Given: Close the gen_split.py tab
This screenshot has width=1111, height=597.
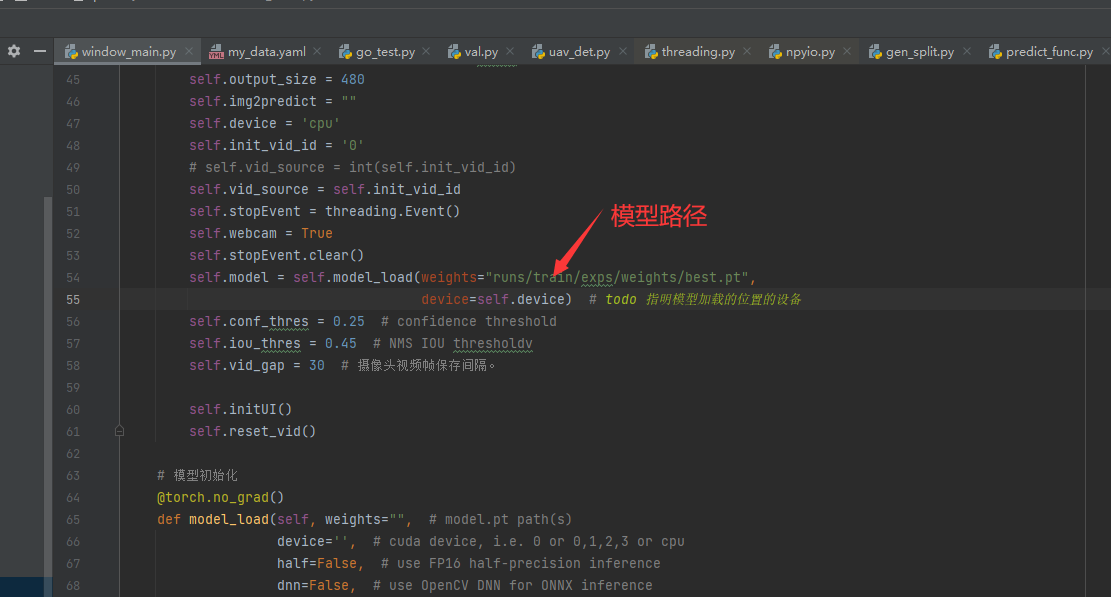Looking at the screenshot, I should pos(966,52).
